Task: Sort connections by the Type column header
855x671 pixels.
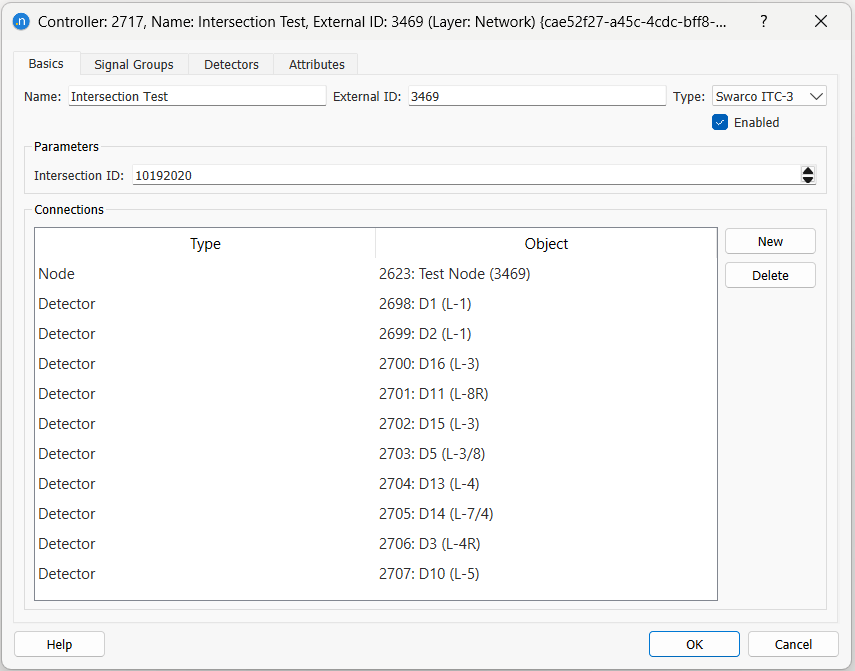Action: [205, 244]
